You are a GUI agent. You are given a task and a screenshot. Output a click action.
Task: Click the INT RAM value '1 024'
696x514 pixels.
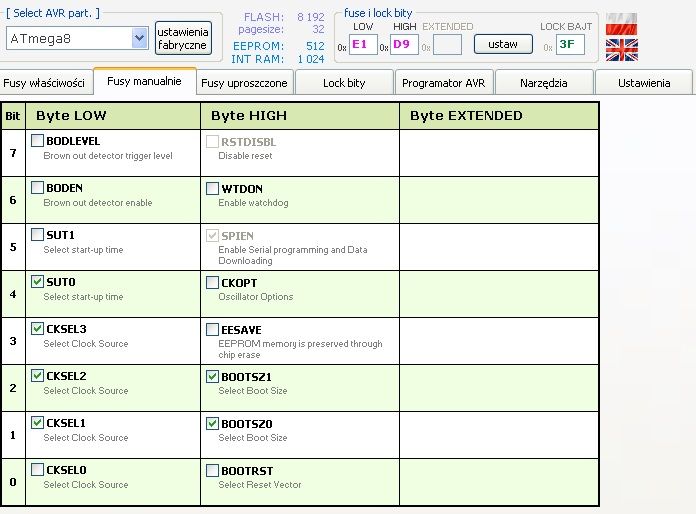(311, 59)
